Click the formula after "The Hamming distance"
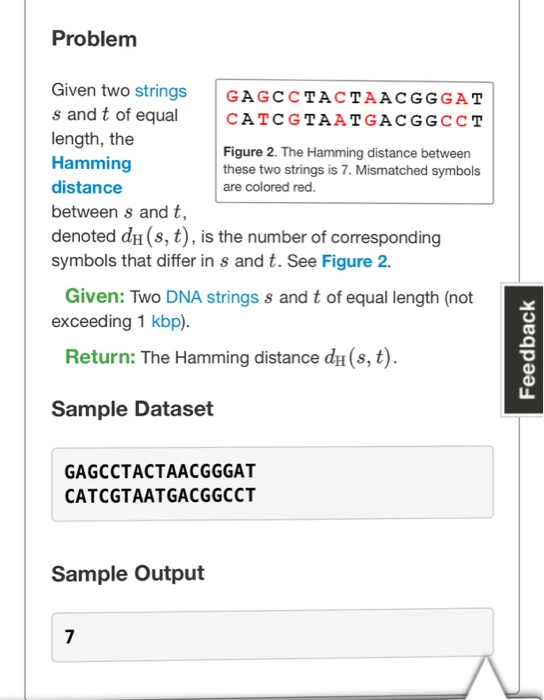This screenshot has width=544, height=700. [361, 357]
